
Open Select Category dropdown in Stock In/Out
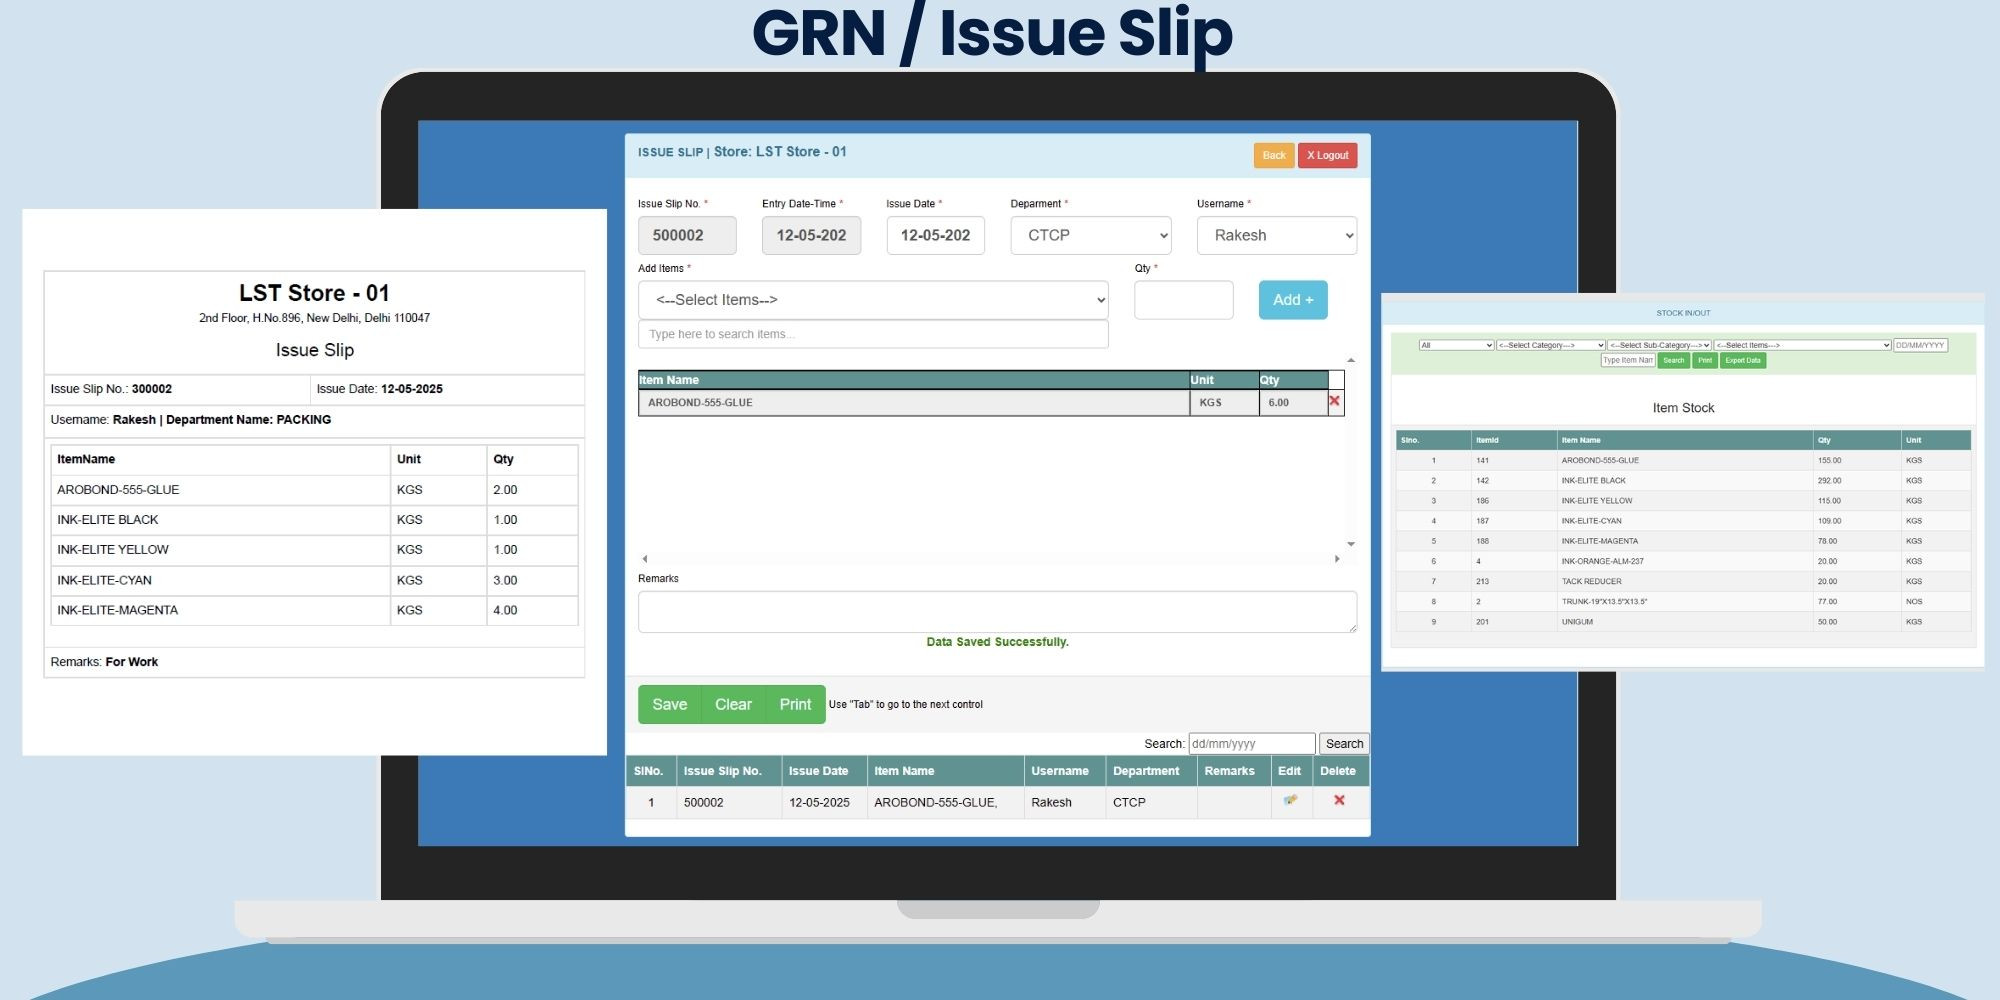click(x=1550, y=345)
